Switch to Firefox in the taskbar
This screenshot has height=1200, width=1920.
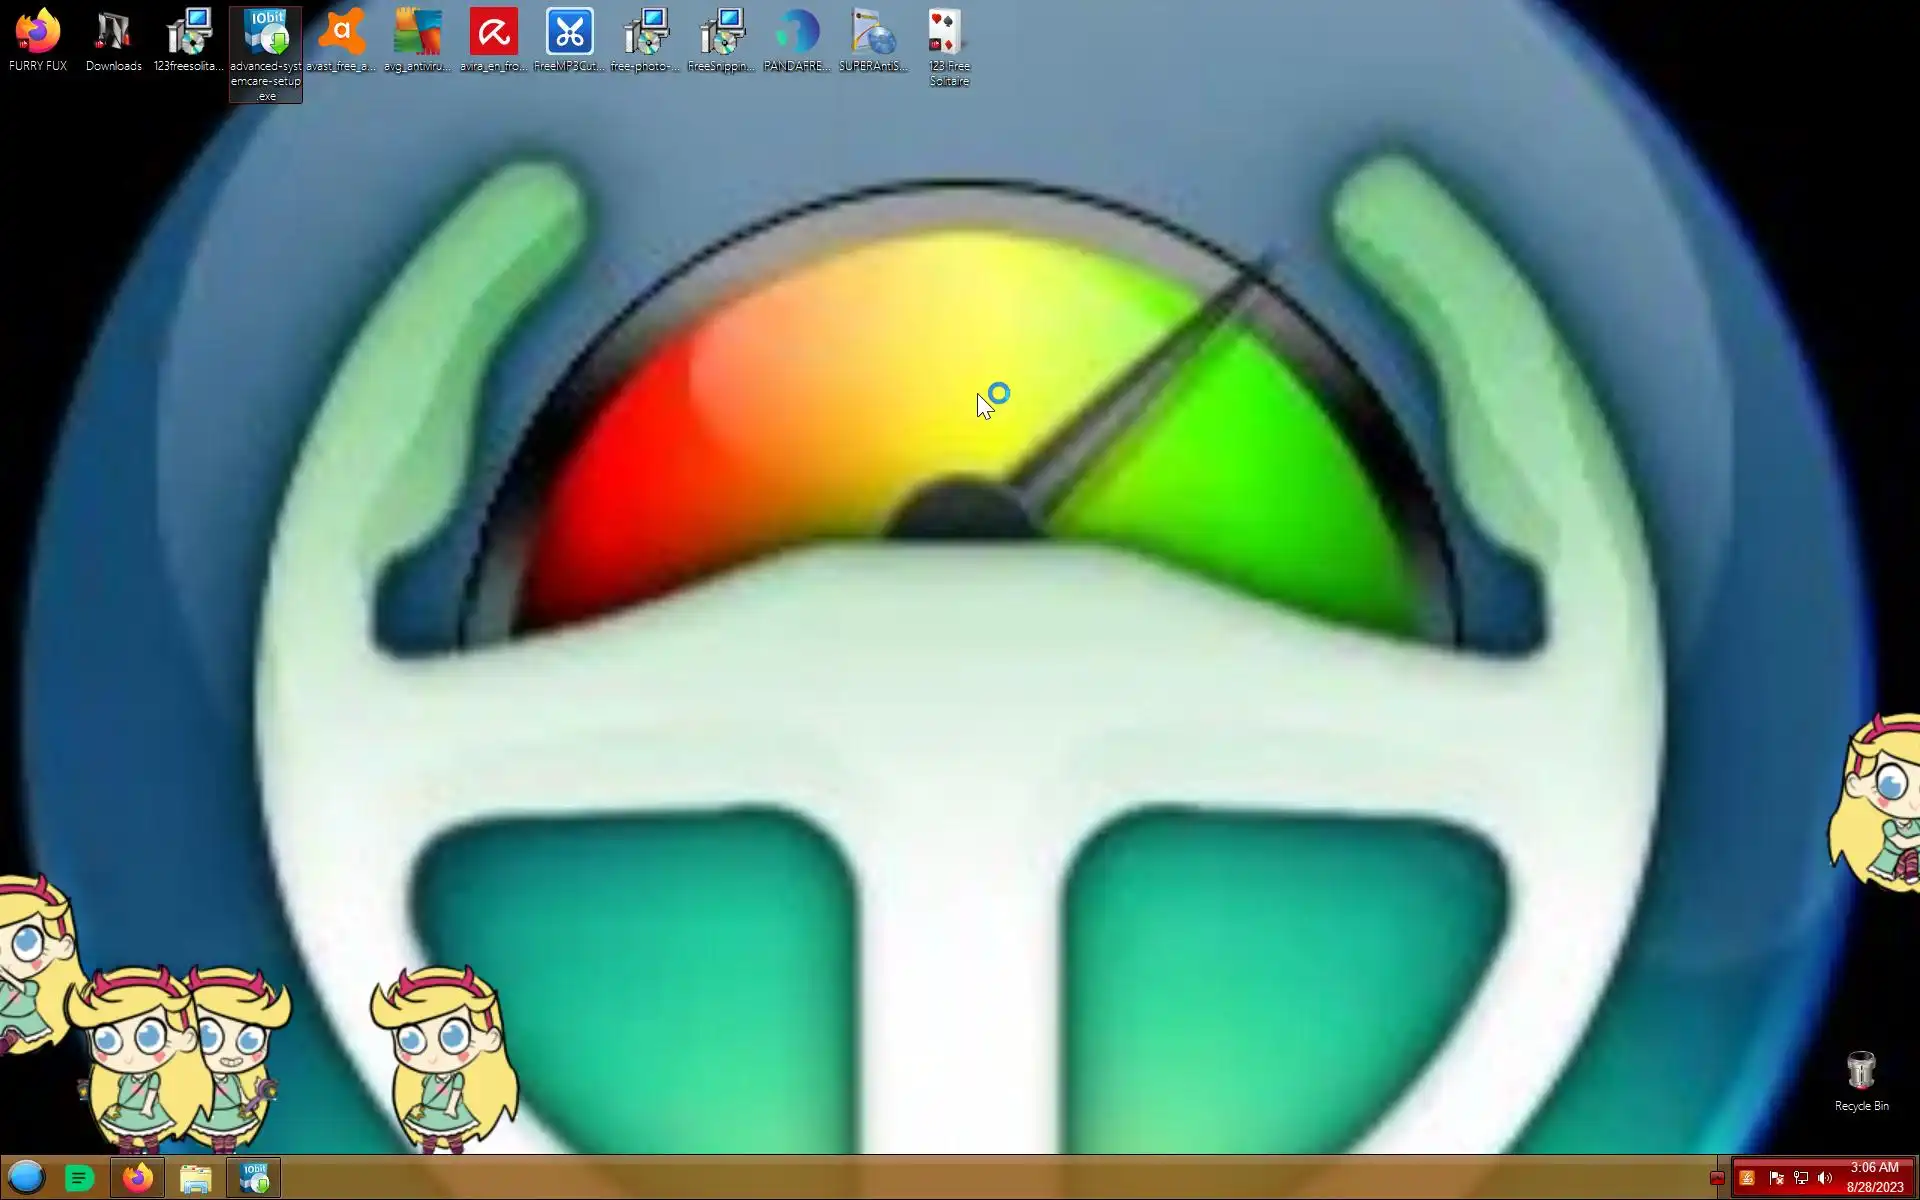click(138, 1178)
